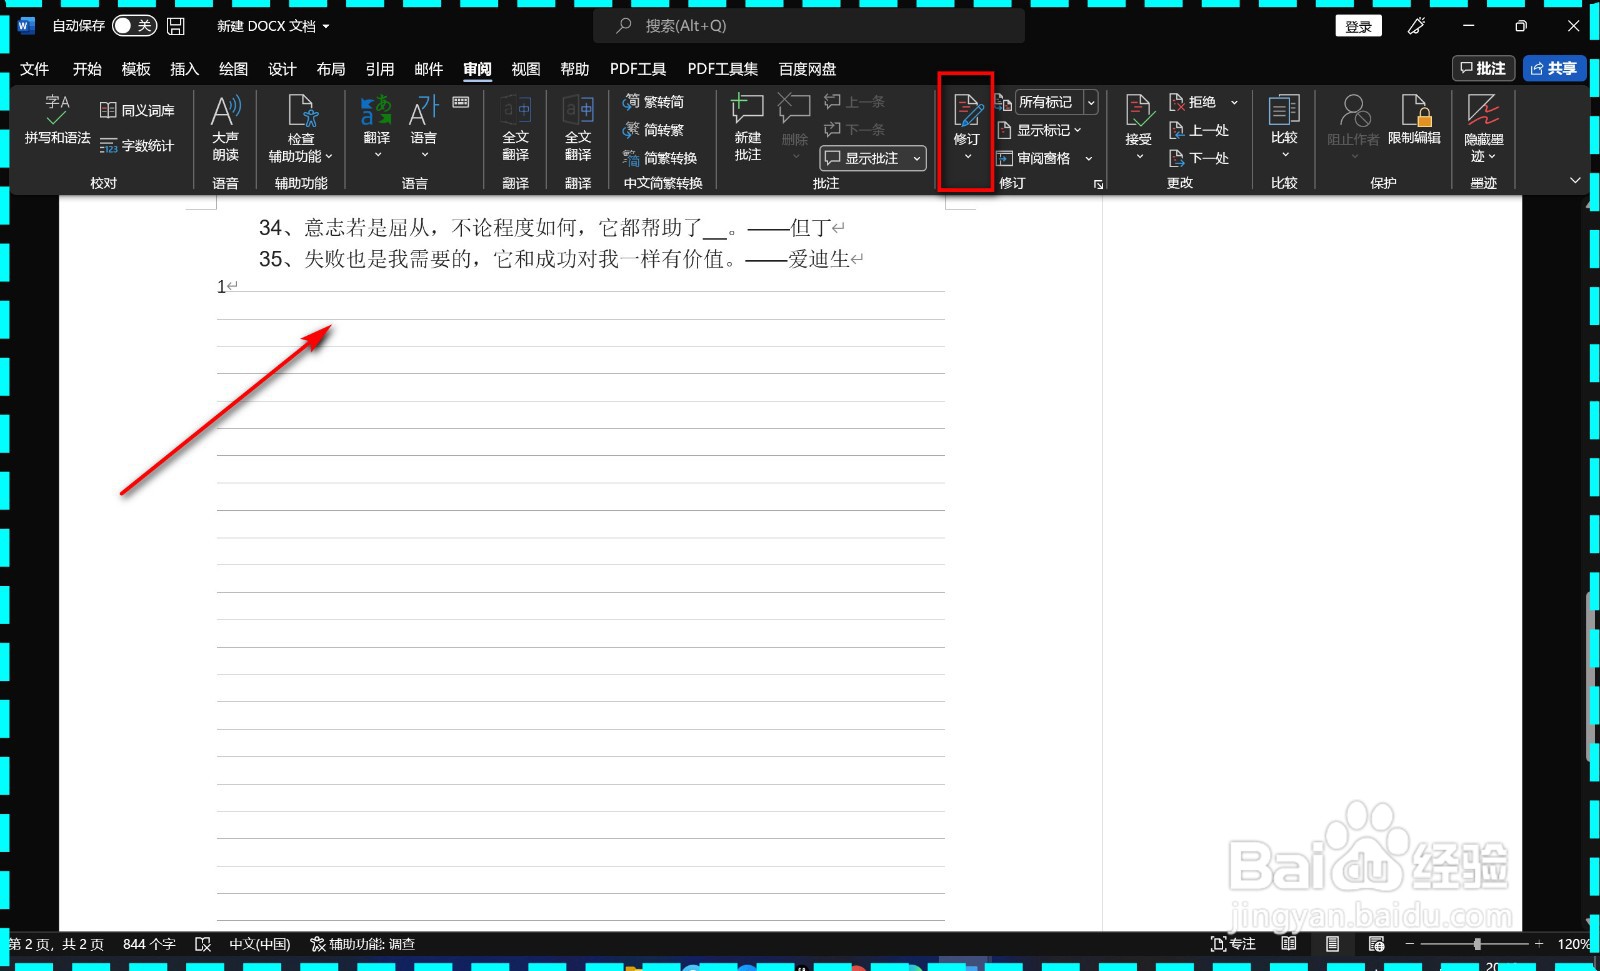
Task: Expand the 审阅窗格 dropdown arrow
Action: [x=1089, y=158]
